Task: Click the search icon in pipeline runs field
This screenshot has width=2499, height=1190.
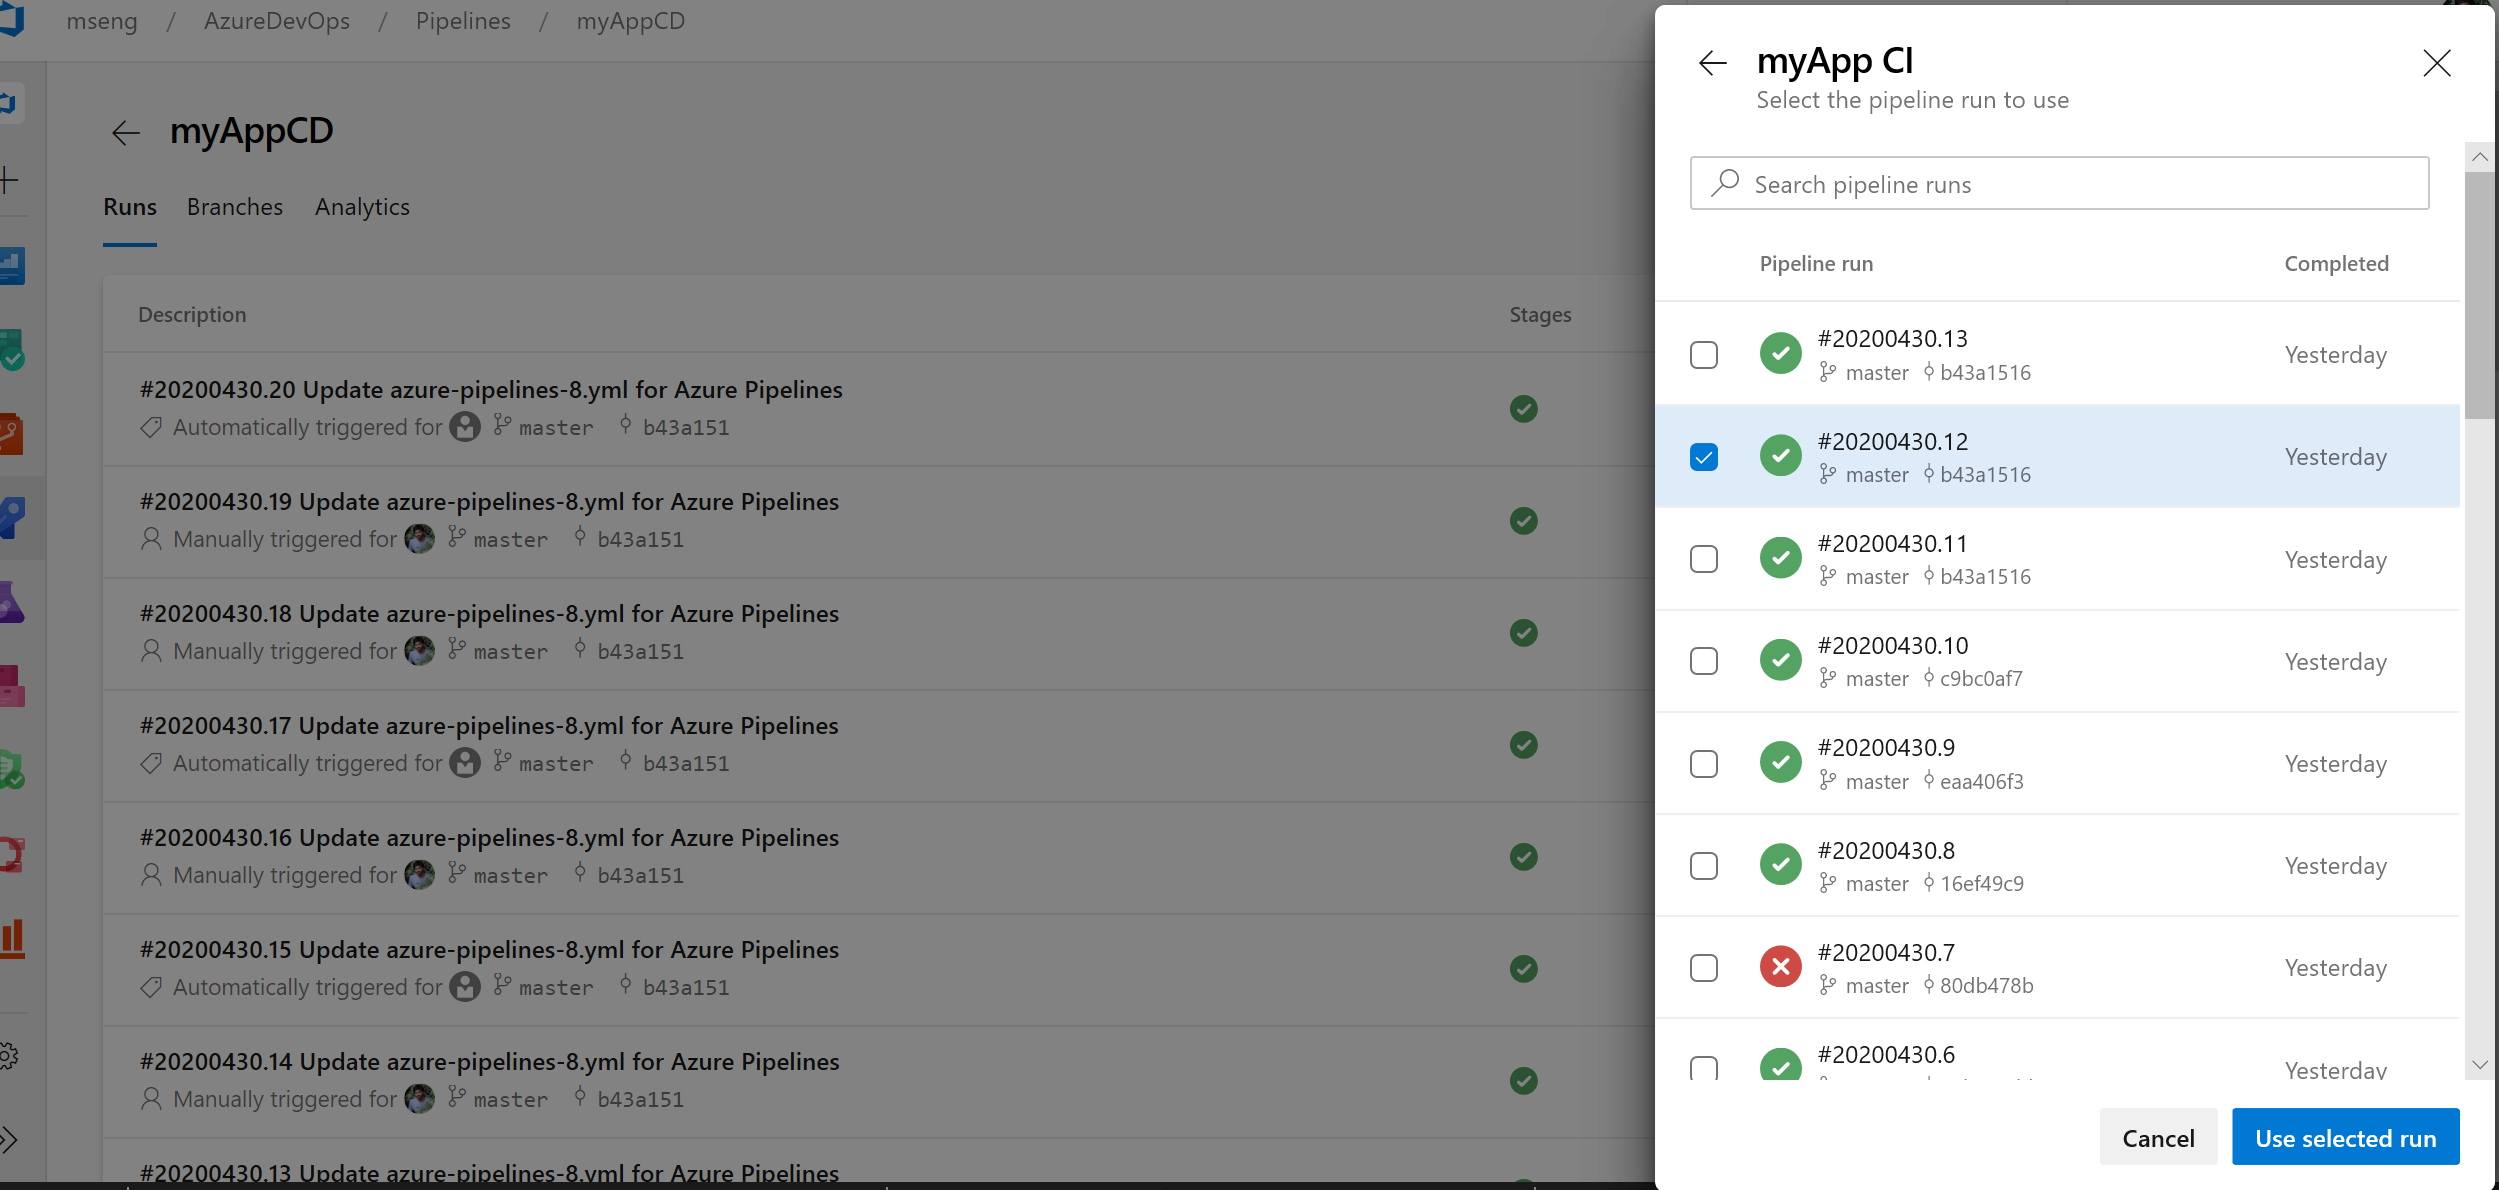Action: click(1726, 183)
